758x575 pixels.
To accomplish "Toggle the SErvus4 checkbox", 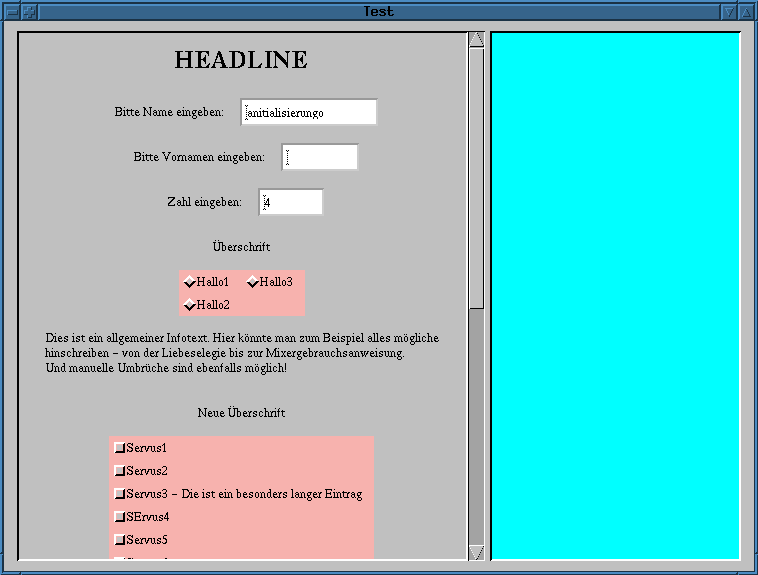I will (120, 517).
